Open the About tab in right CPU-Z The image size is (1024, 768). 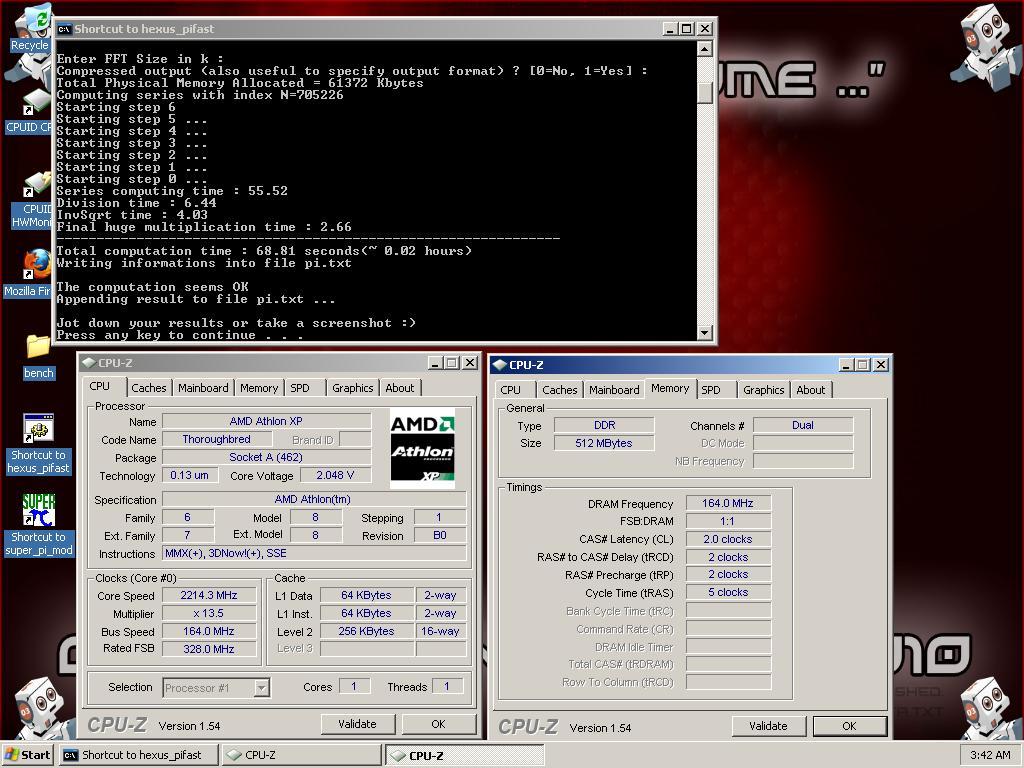810,390
